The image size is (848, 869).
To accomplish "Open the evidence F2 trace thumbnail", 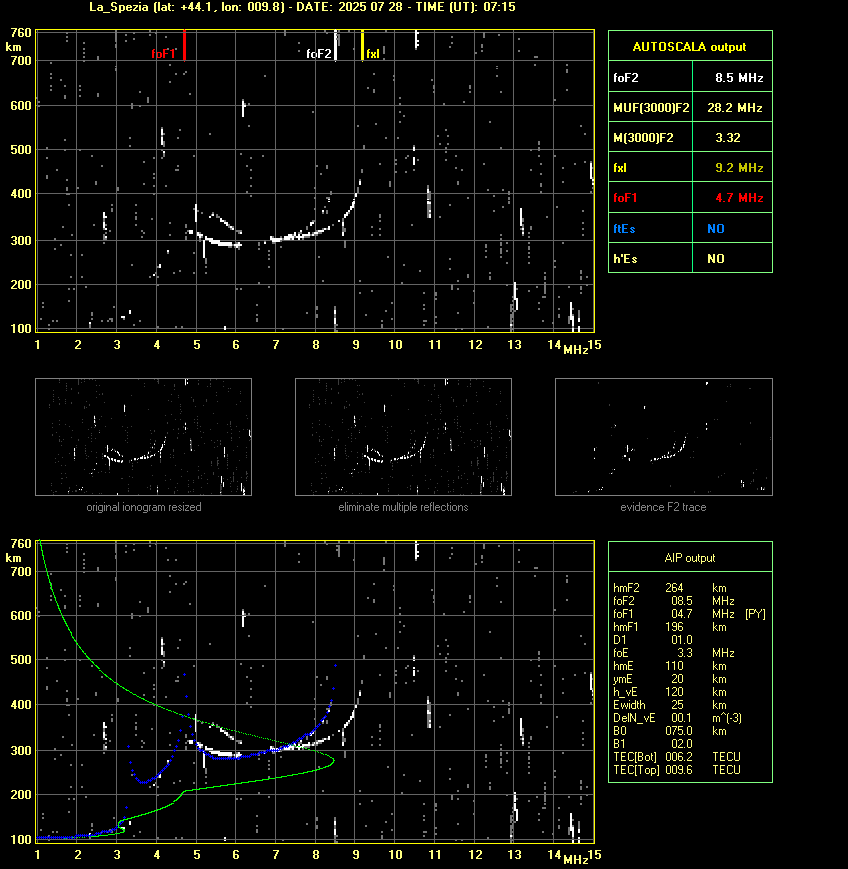I will point(664,437).
